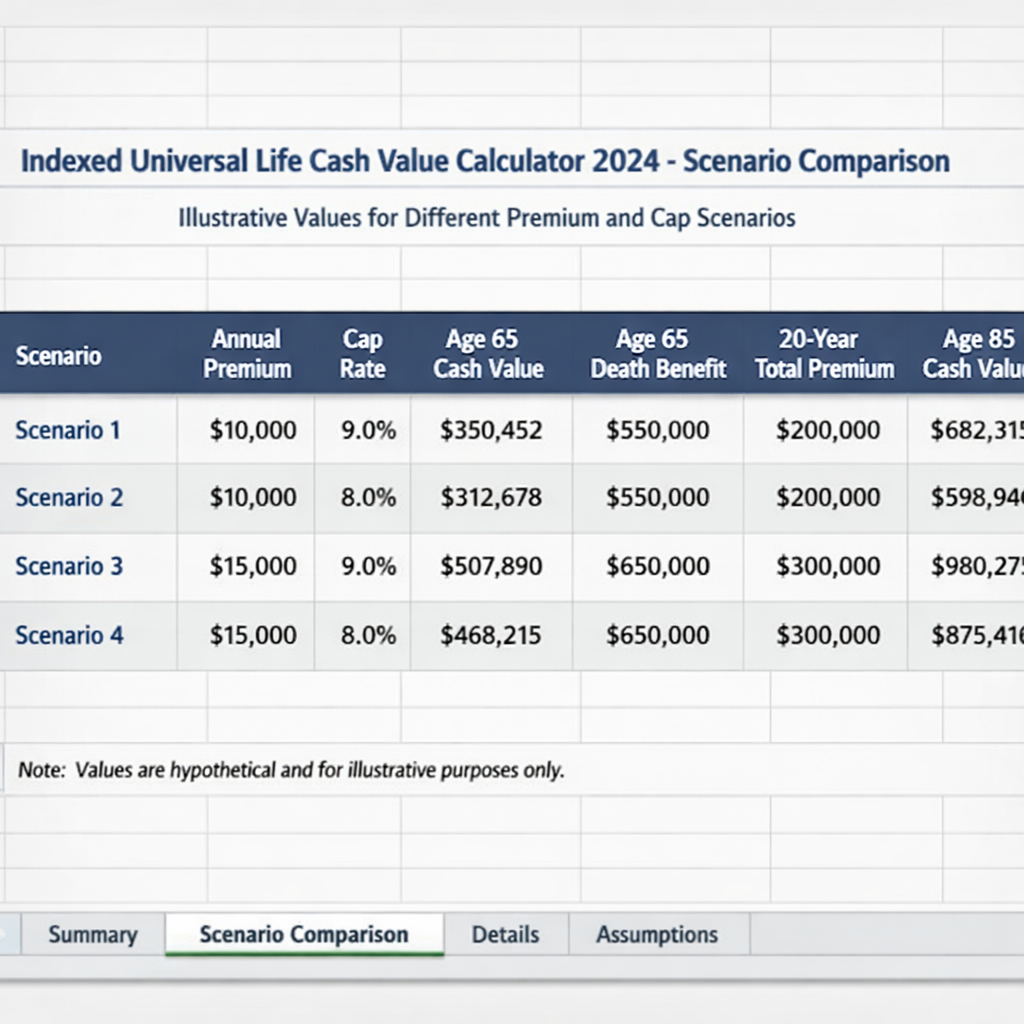Select the Scenario 3 row label
Viewport: 1024px width, 1024px height.
click(x=69, y=566)
